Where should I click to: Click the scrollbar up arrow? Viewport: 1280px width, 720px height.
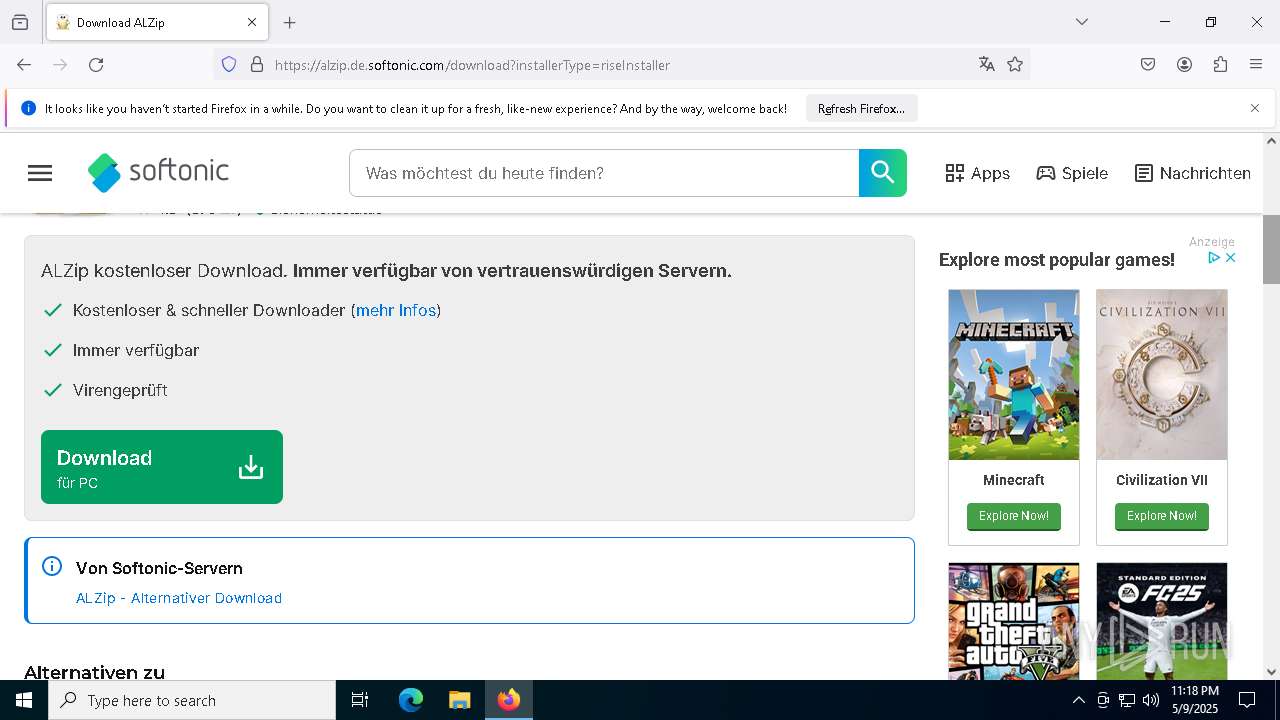coord(1271,141)
